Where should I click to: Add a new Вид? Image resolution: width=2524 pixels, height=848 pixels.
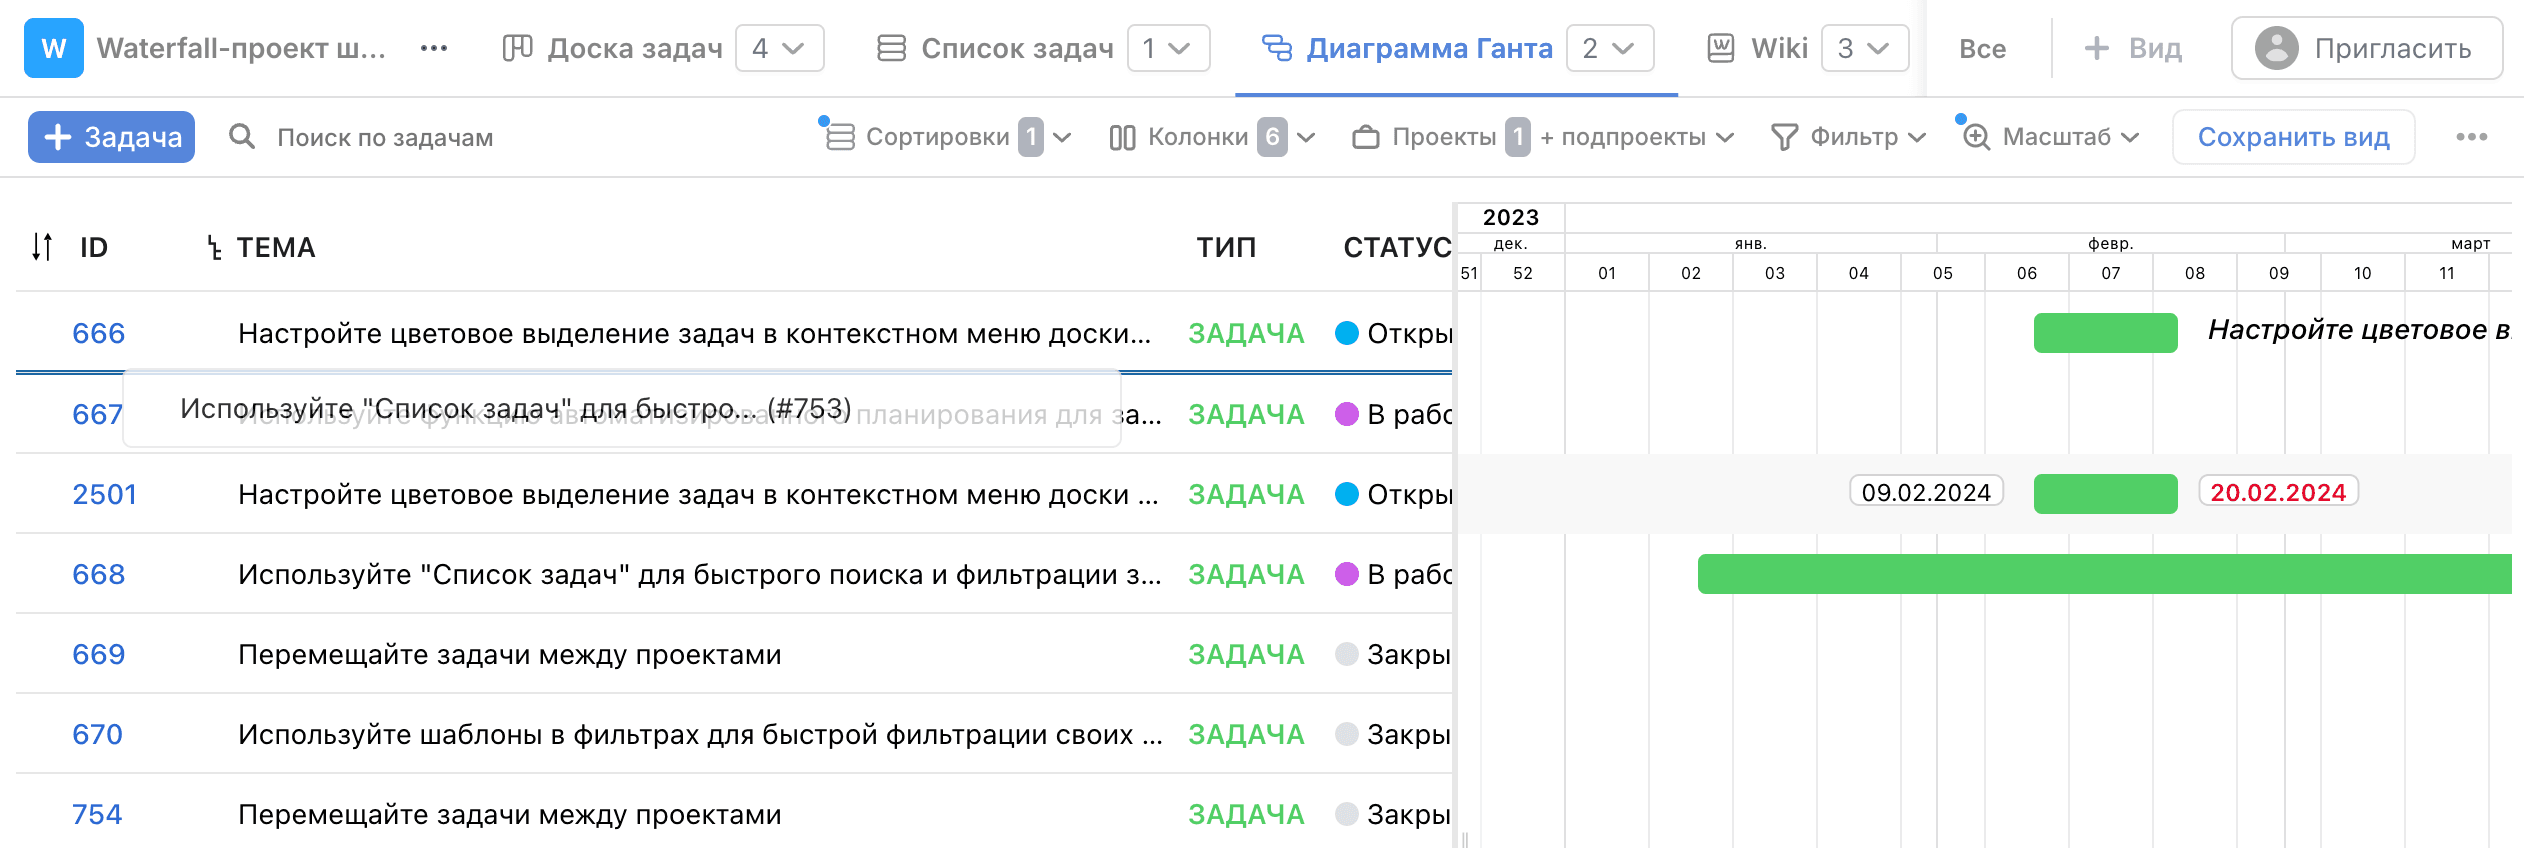[2132, 48]
